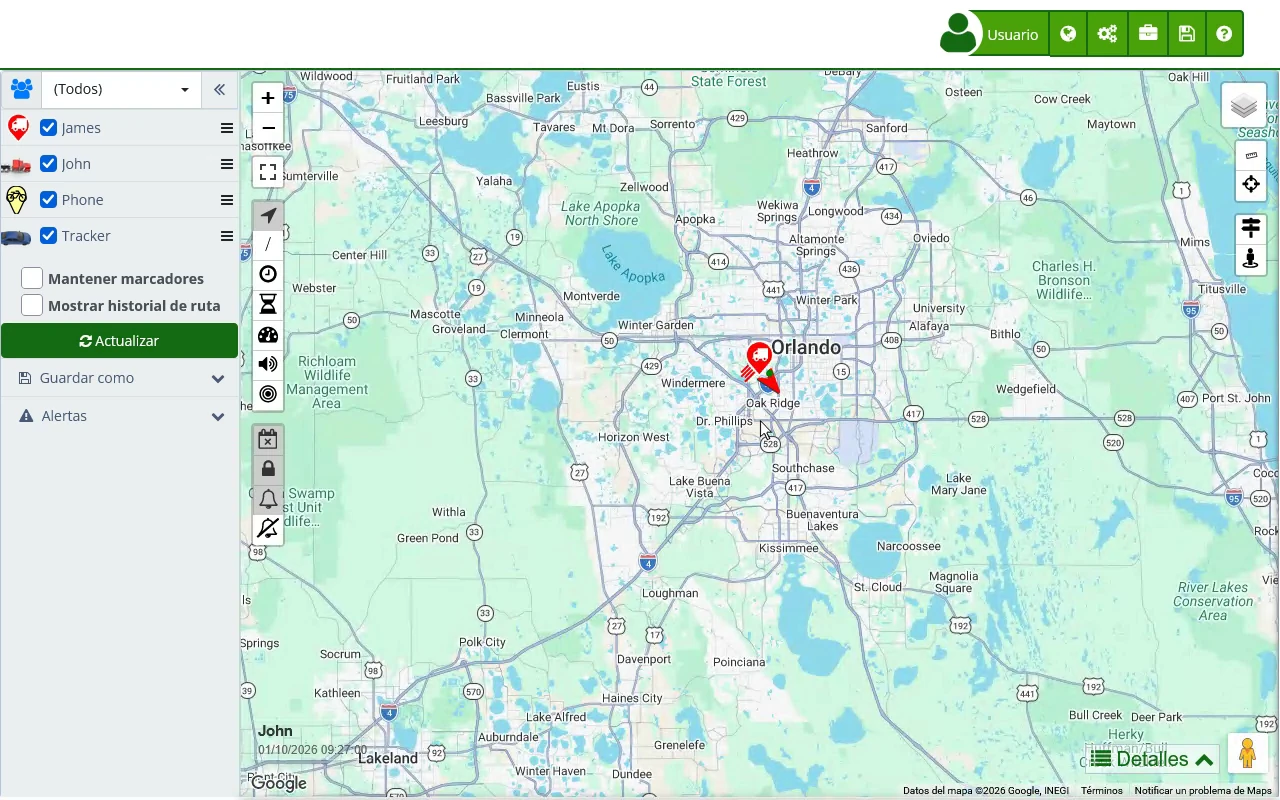
Task: Click the bell notification icon
Action: 268,499
